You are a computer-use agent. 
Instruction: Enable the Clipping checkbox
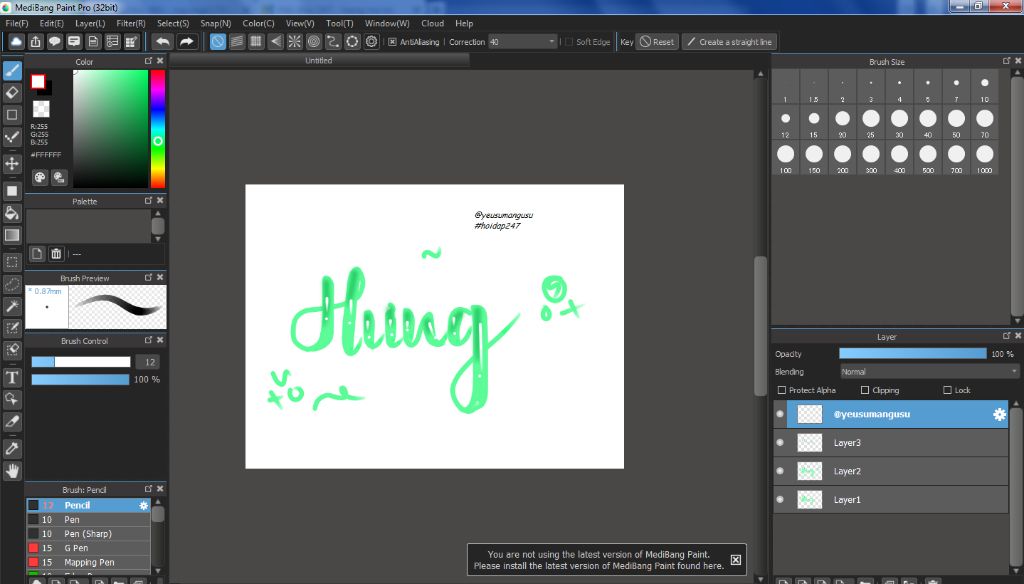865,390
